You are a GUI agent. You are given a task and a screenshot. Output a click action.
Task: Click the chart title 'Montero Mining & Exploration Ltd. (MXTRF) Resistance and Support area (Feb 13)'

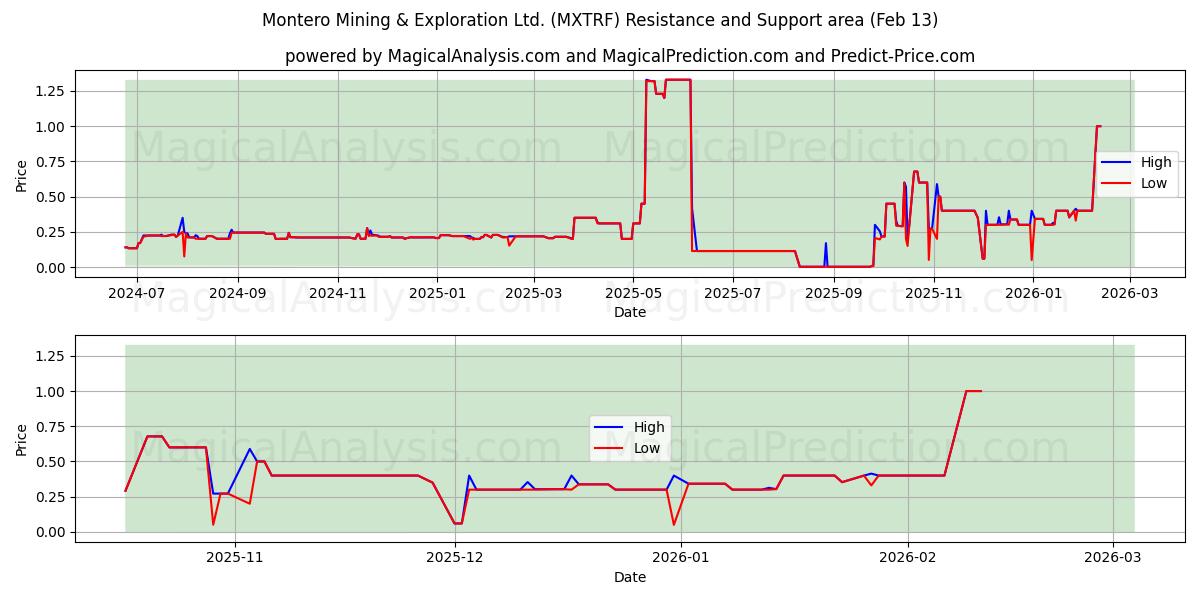pos(600,20)
